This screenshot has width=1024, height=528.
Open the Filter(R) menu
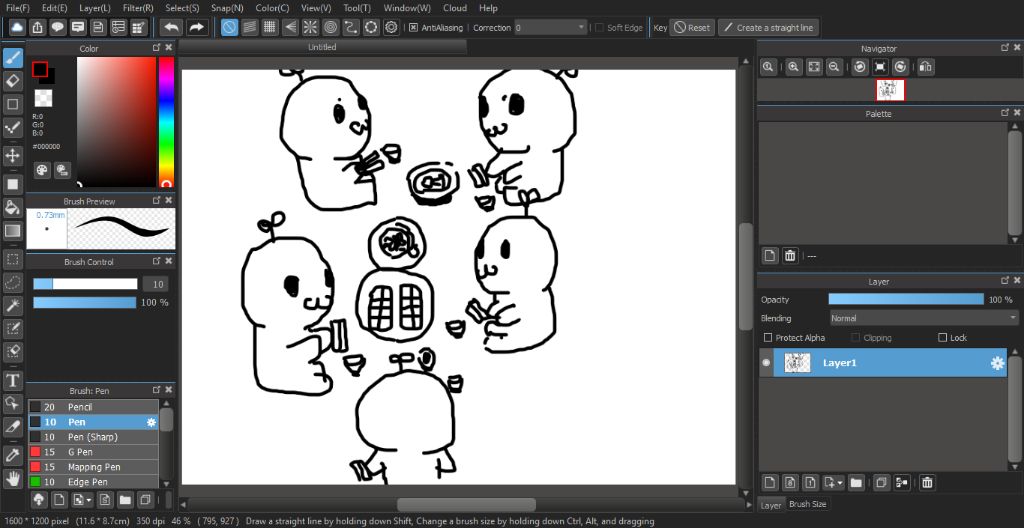click(138, 8)
